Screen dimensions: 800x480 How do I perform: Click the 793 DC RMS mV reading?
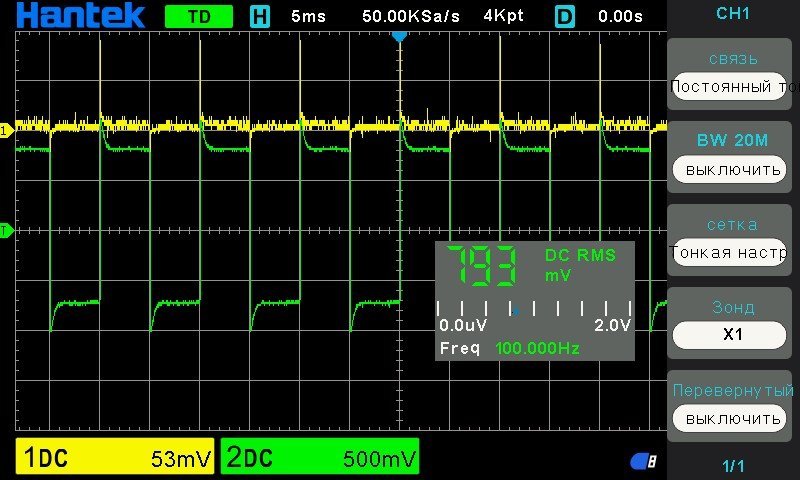[x=482, y=266]
